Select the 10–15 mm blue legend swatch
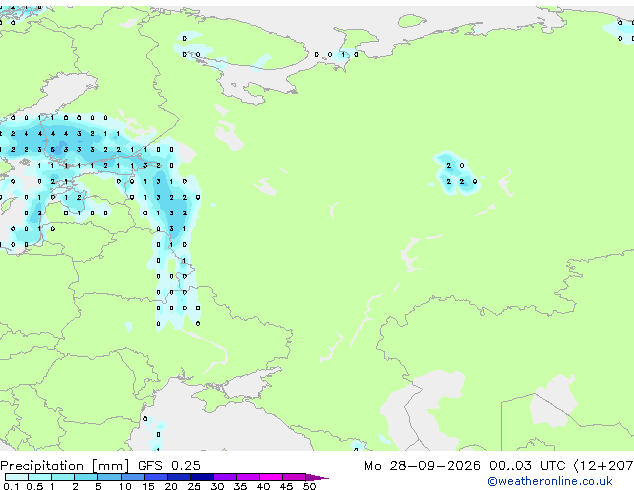634x490 pixels. tap(132, 477)
